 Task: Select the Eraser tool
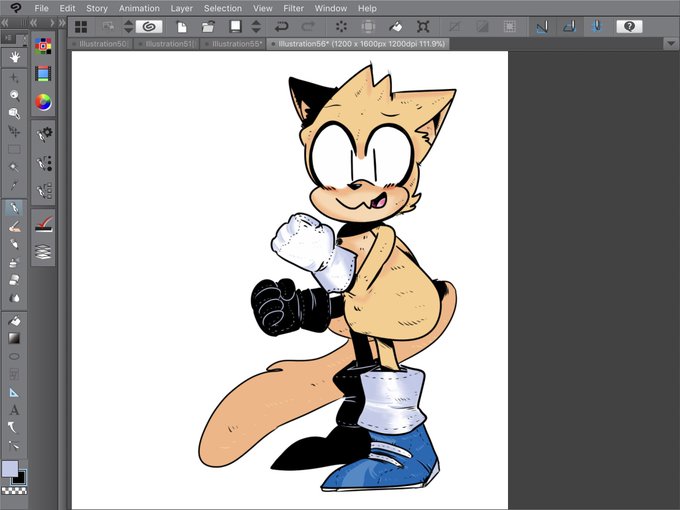(14, 280)
